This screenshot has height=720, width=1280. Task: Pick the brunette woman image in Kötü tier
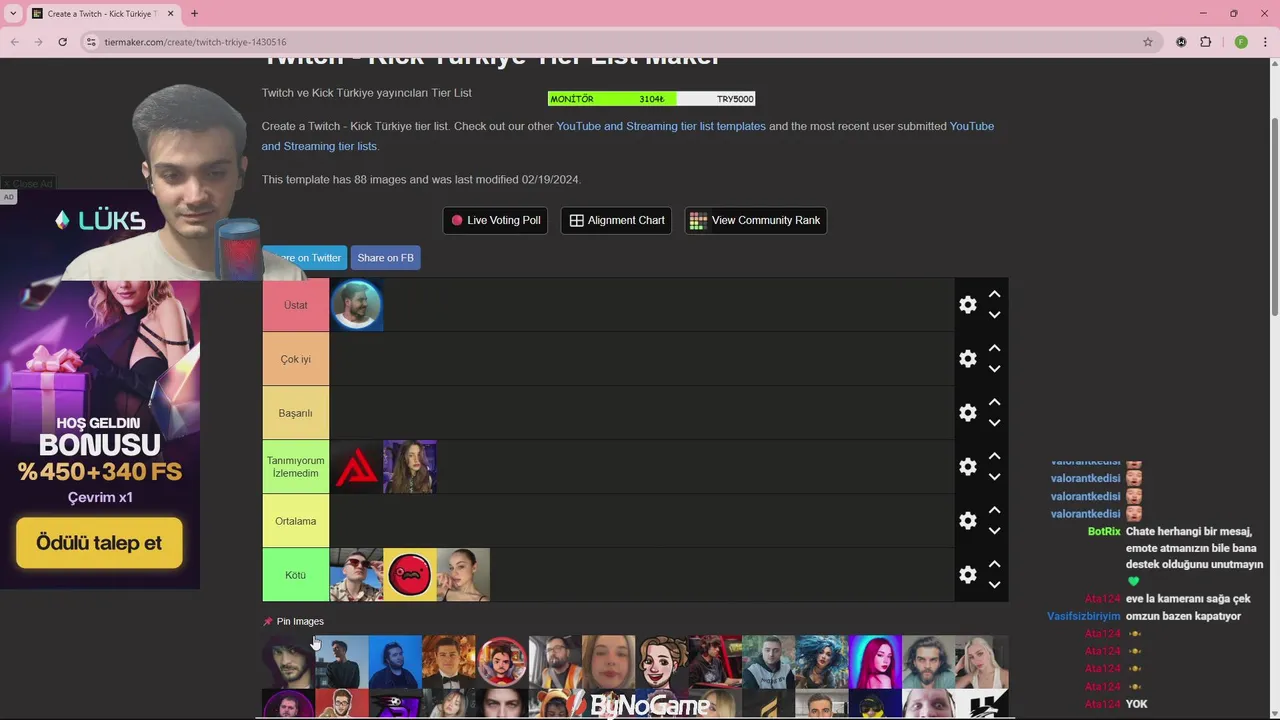[x=463, y=575]
